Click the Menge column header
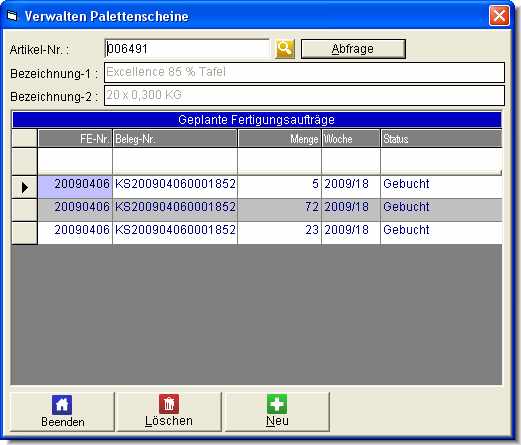 point(280,139)
